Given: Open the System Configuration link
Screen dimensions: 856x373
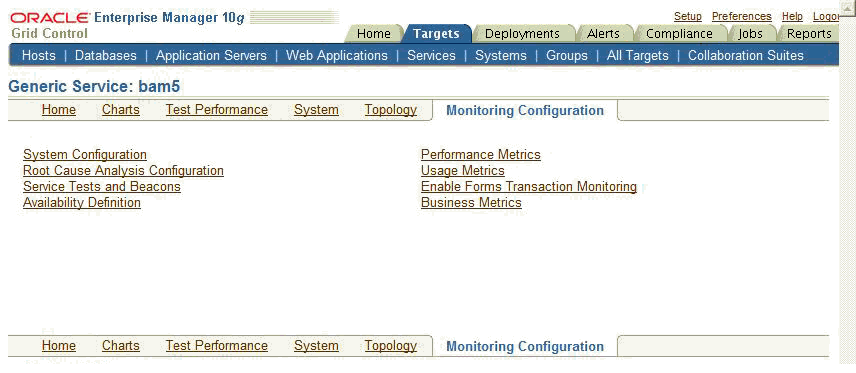Looking at the screenshot, I should 85,155.
